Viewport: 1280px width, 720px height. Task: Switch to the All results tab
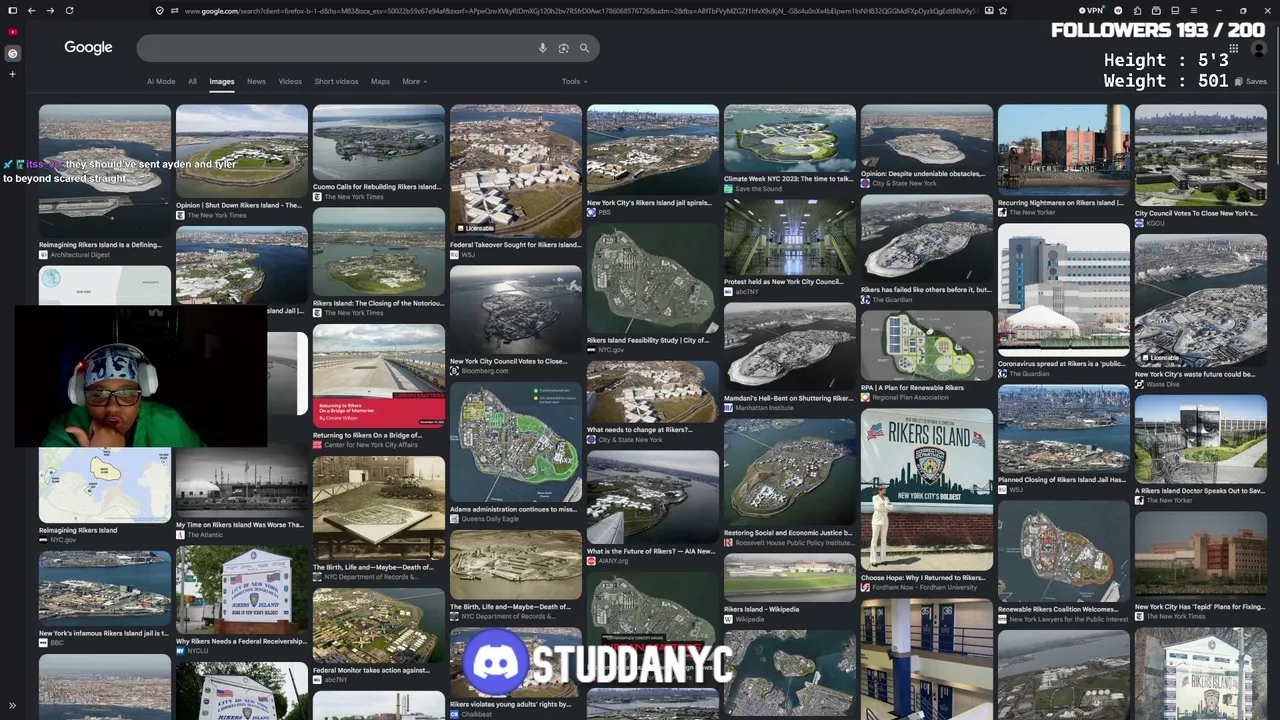click(x=192, y=81)
